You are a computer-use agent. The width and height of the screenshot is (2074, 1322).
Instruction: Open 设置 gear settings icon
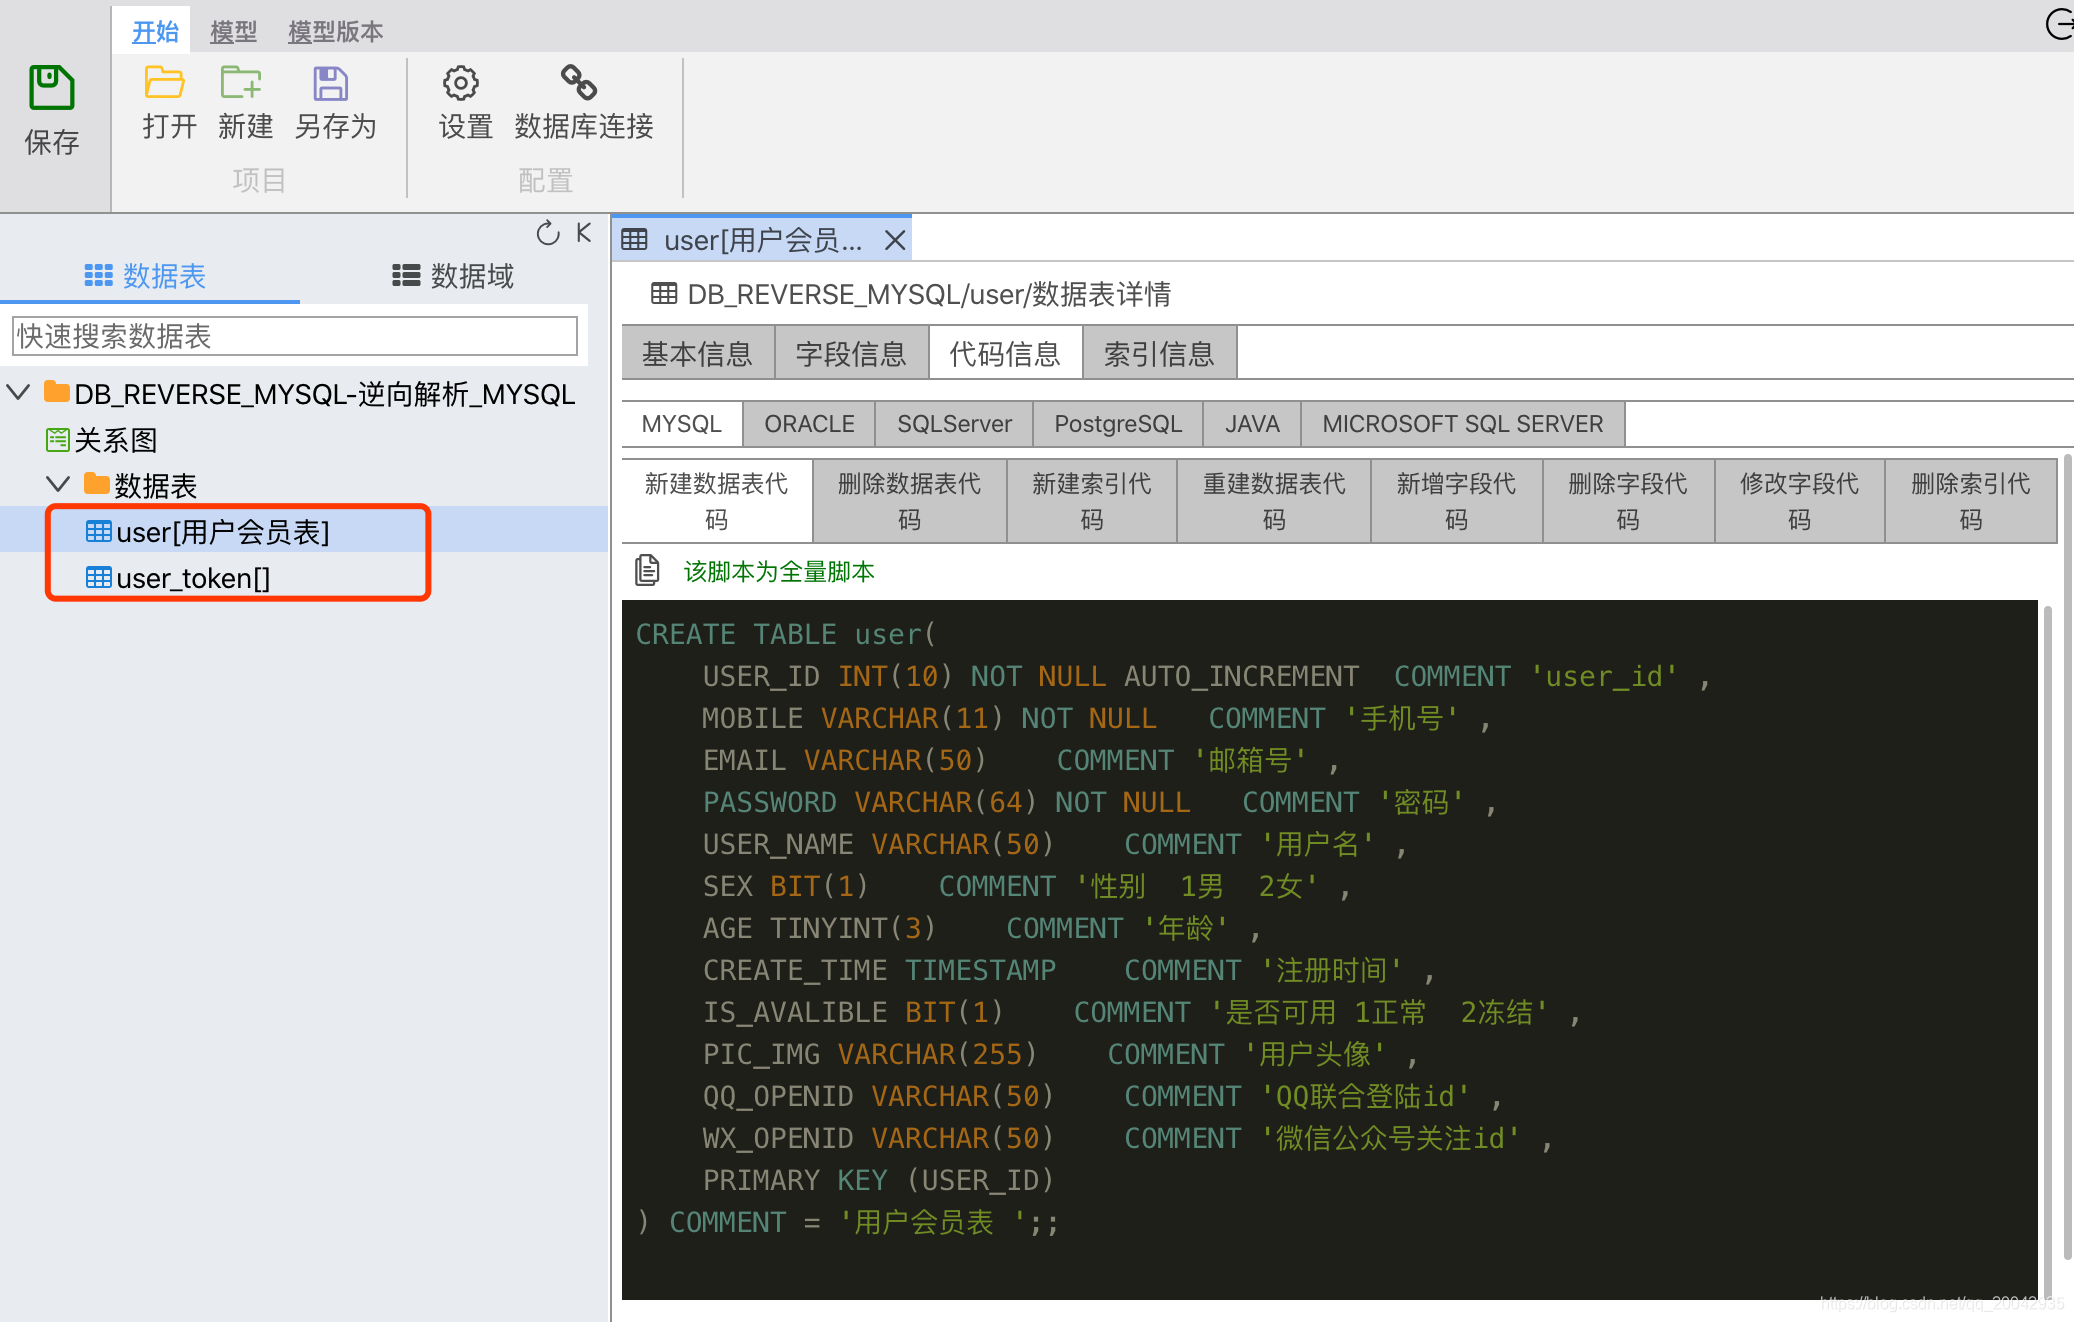461,83
